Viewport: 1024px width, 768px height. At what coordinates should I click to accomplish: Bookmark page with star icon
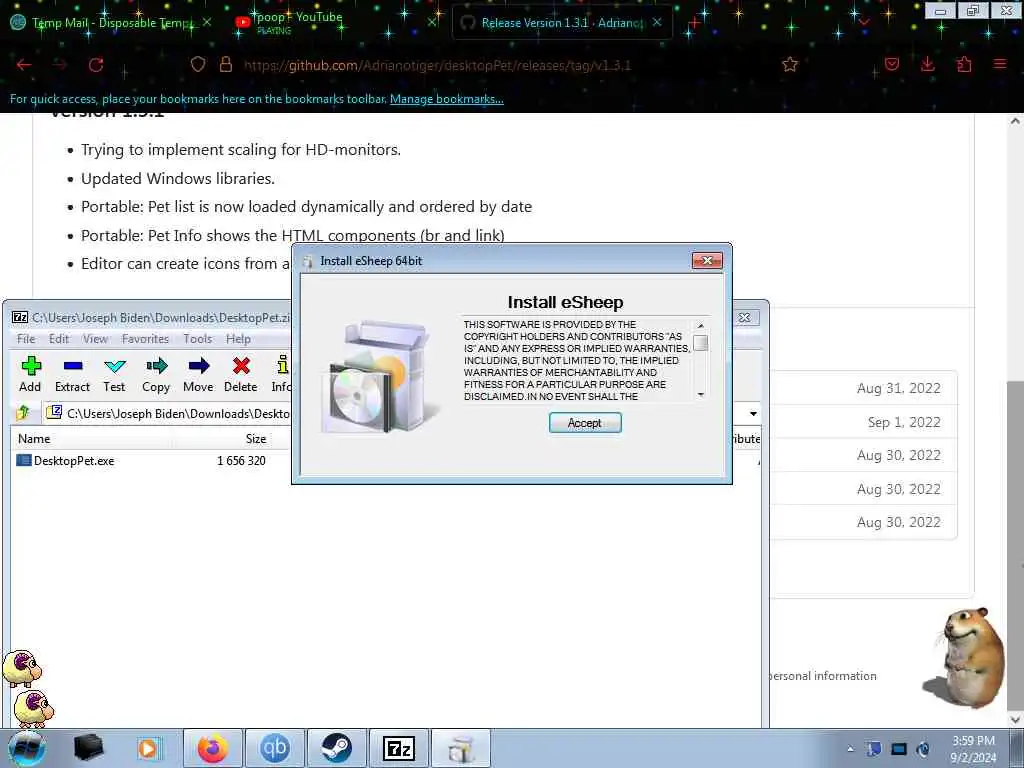(790, 64)
